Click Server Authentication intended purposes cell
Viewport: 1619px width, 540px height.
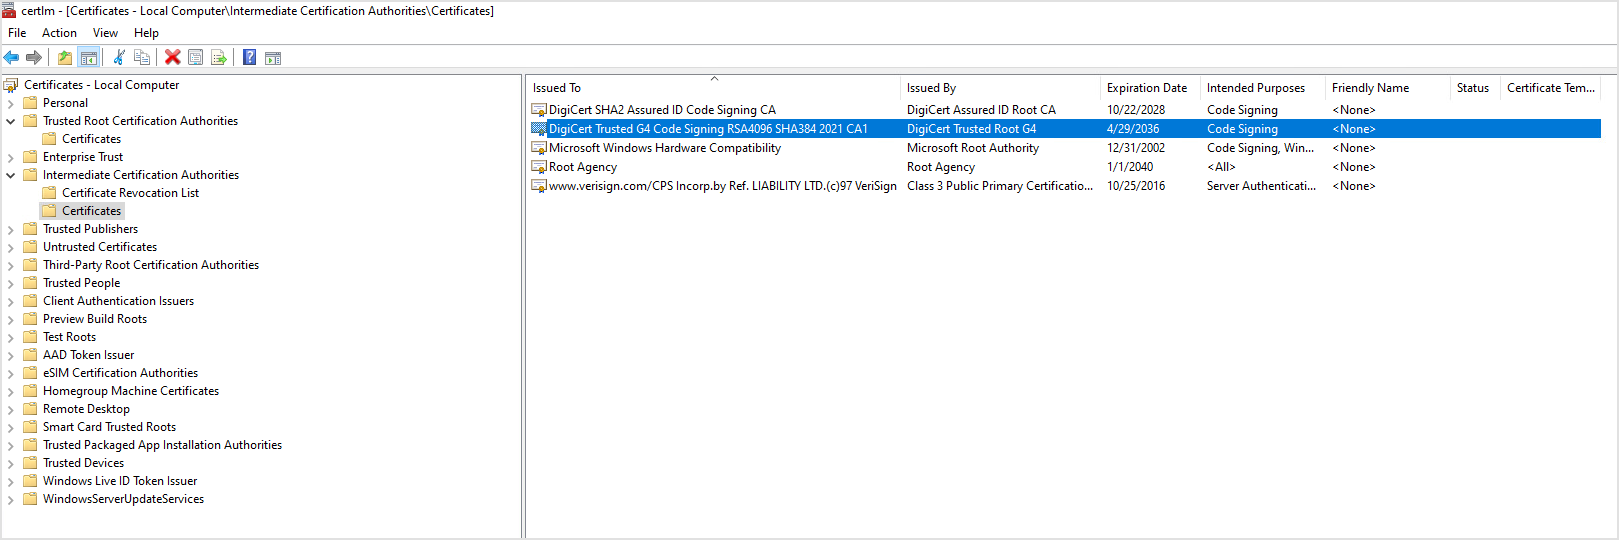pos(1261,186)
